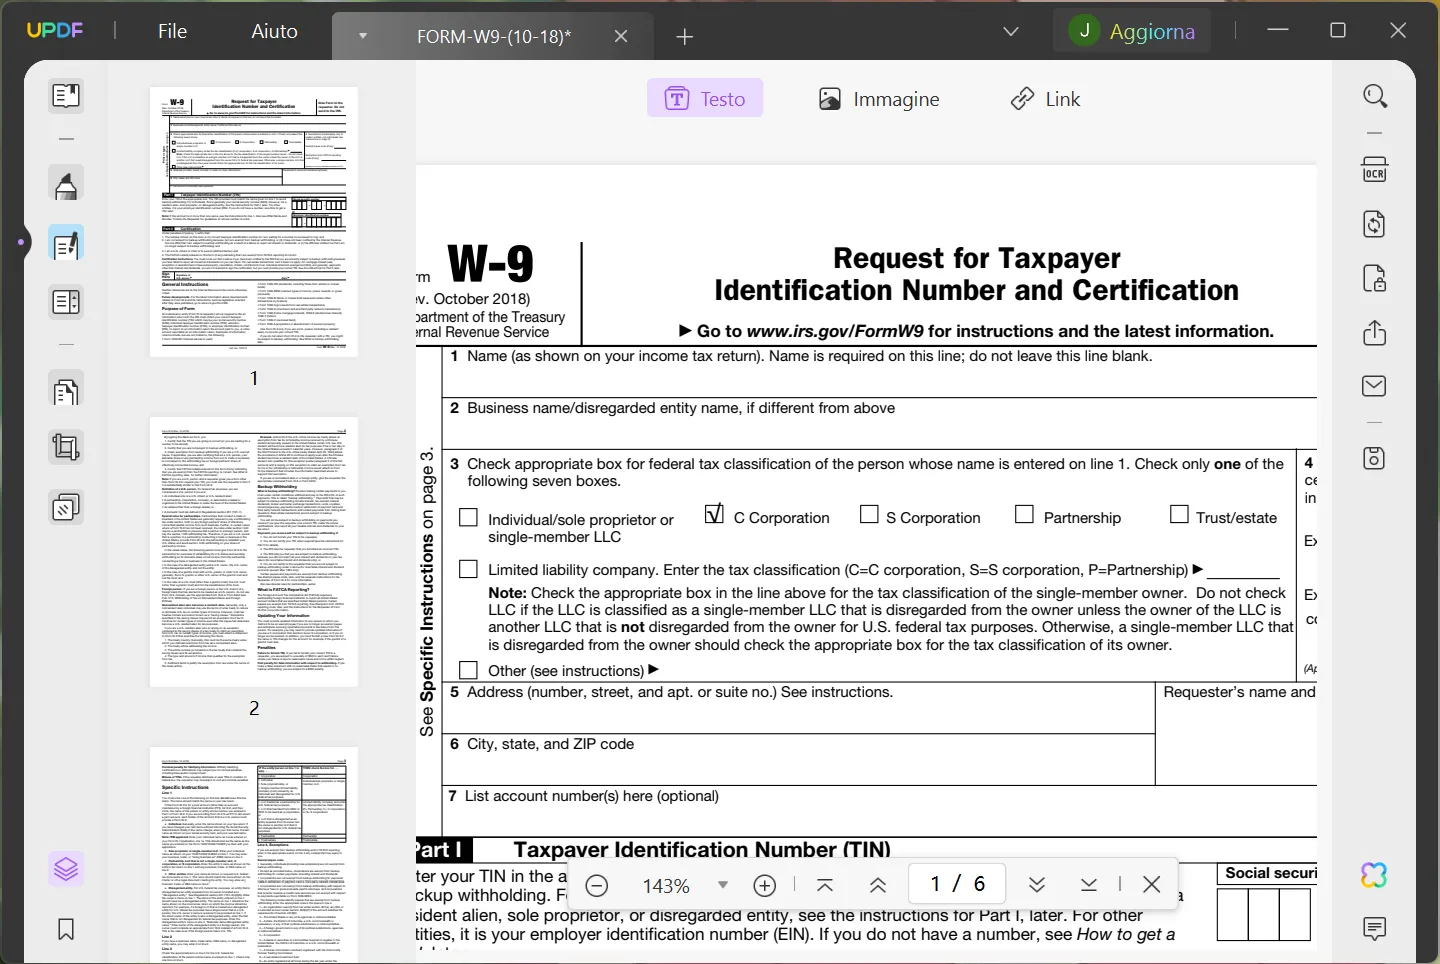Open the crop pages tool
This screenshot has height=964, width=1440.
click(66, 447)
